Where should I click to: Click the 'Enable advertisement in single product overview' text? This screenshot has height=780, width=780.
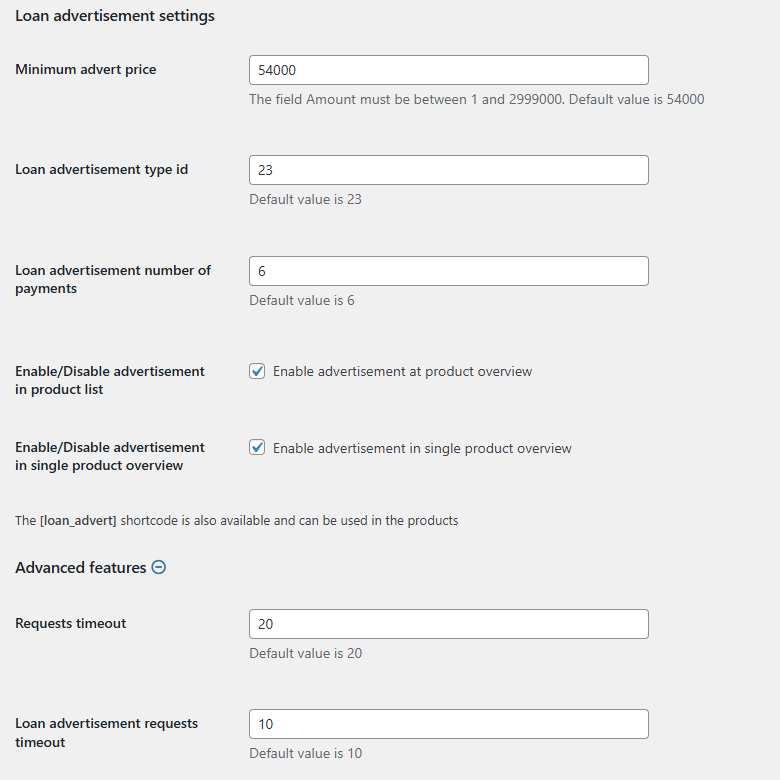pos(422,448)
